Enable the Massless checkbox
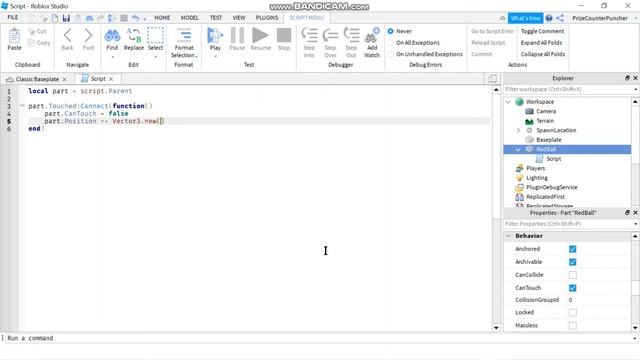The image size is (640, 360). pyautogui.click(x=573, y=326)
